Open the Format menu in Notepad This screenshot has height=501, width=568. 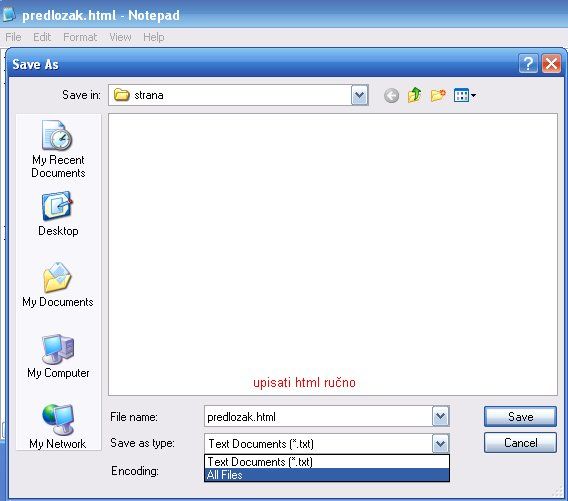(x=80, y=37)
